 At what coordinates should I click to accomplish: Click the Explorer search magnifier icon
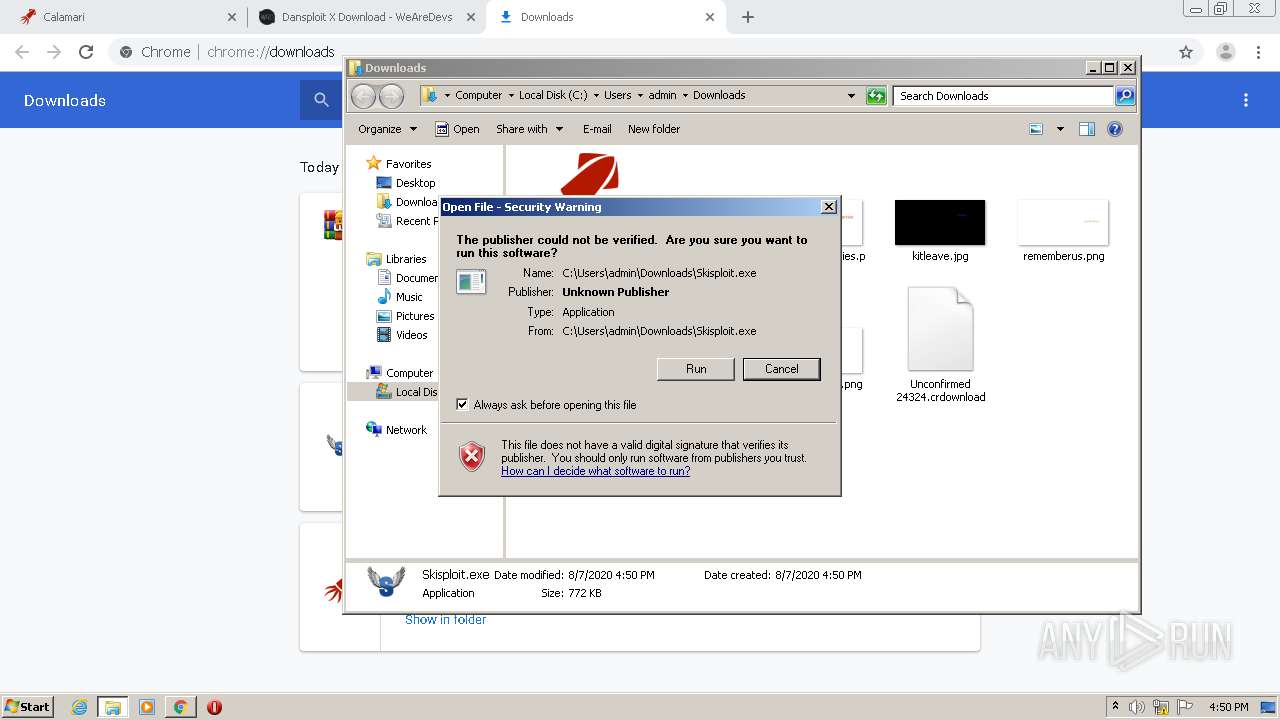click(1125, 96)
